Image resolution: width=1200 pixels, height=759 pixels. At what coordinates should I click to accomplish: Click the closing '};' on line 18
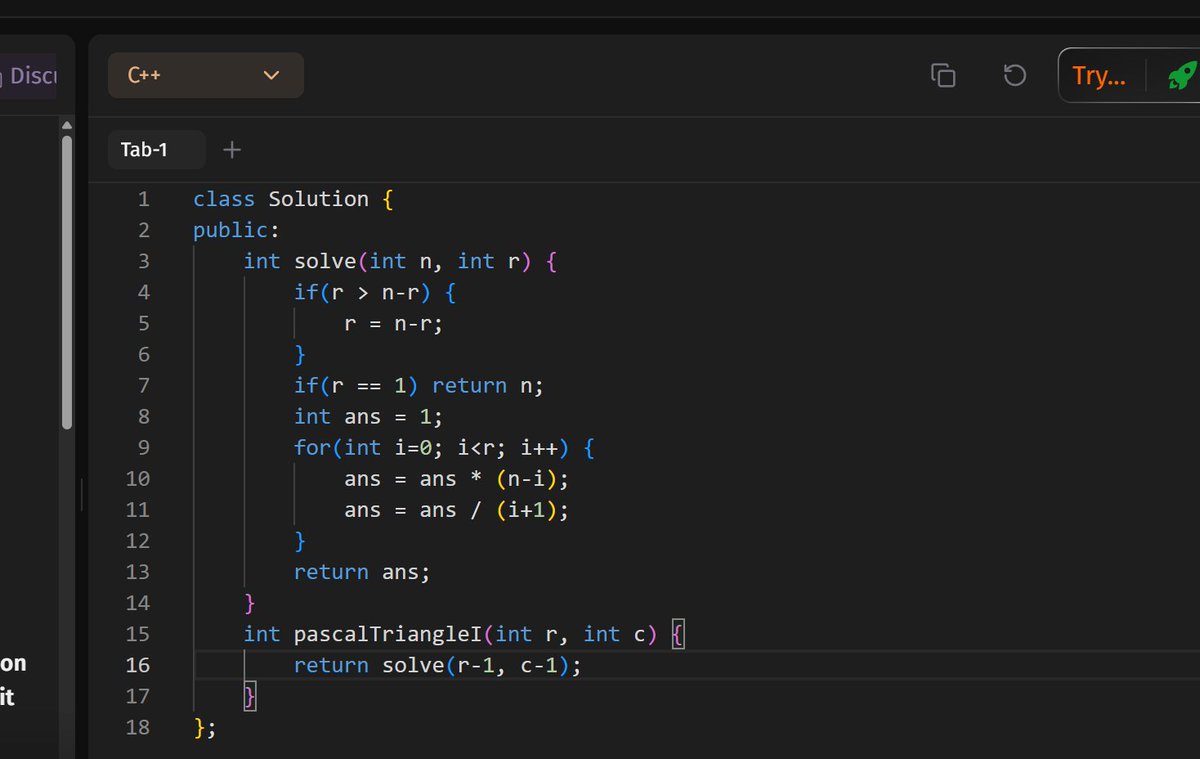[205, 727]
